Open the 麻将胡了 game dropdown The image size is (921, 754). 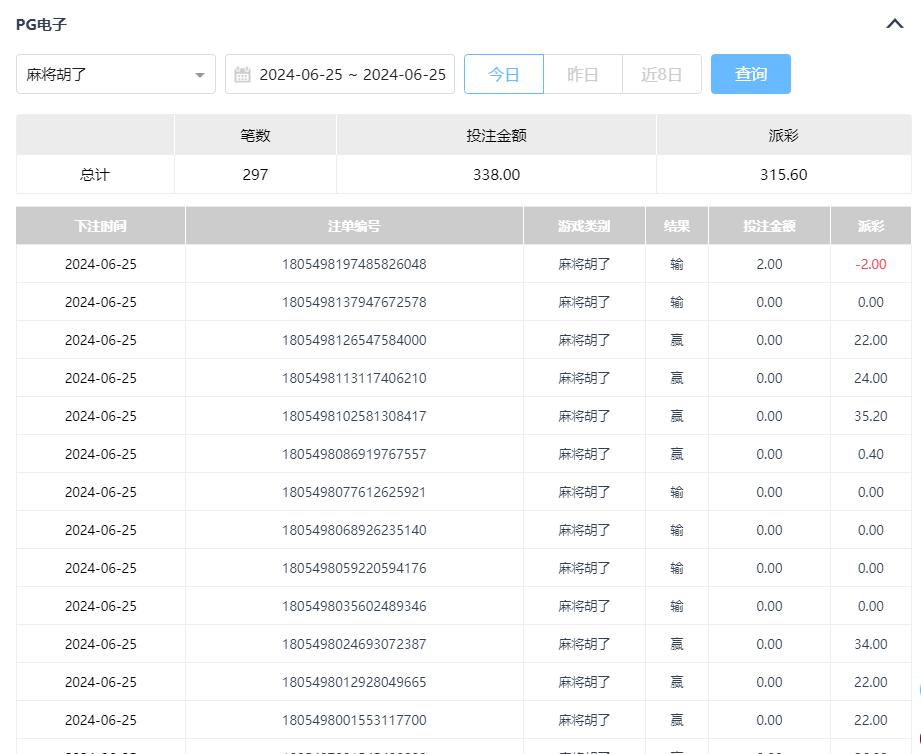pos(115,74)
